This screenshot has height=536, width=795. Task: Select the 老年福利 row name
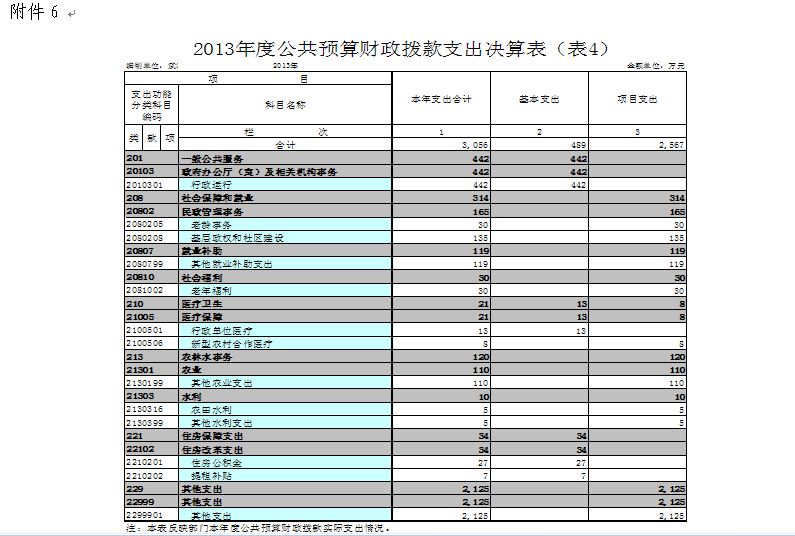[x=211, y=290]
